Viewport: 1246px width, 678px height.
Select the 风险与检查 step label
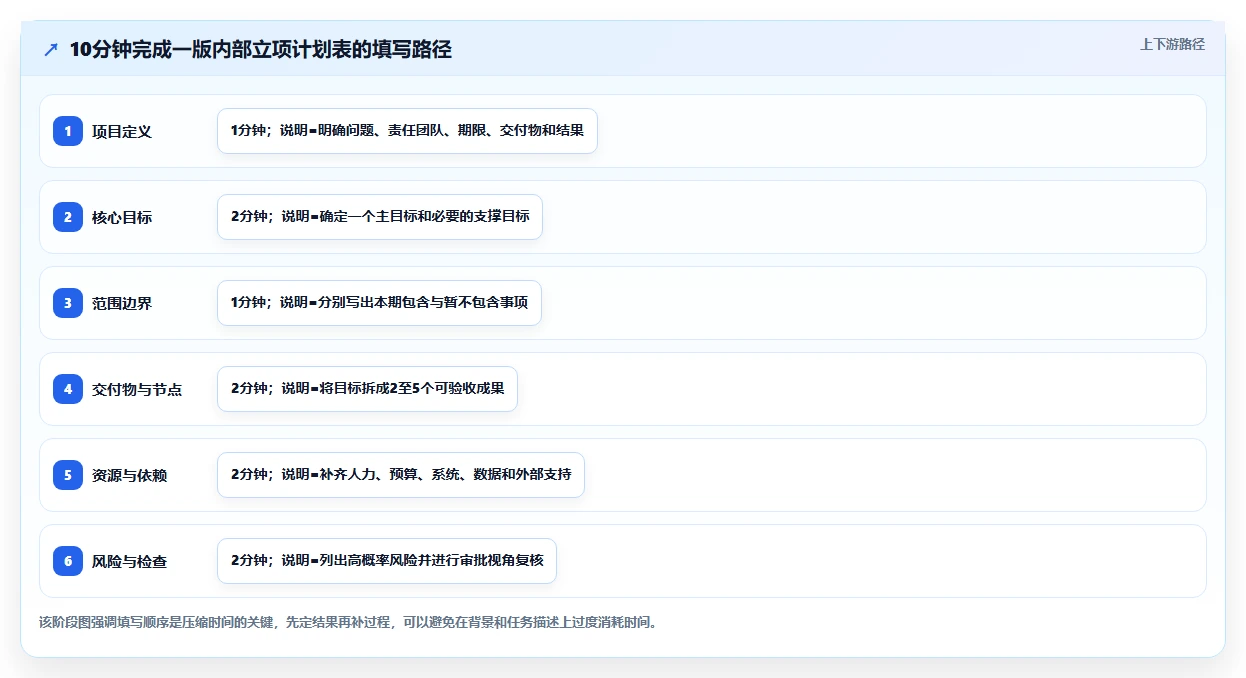[x=129, y=561]
